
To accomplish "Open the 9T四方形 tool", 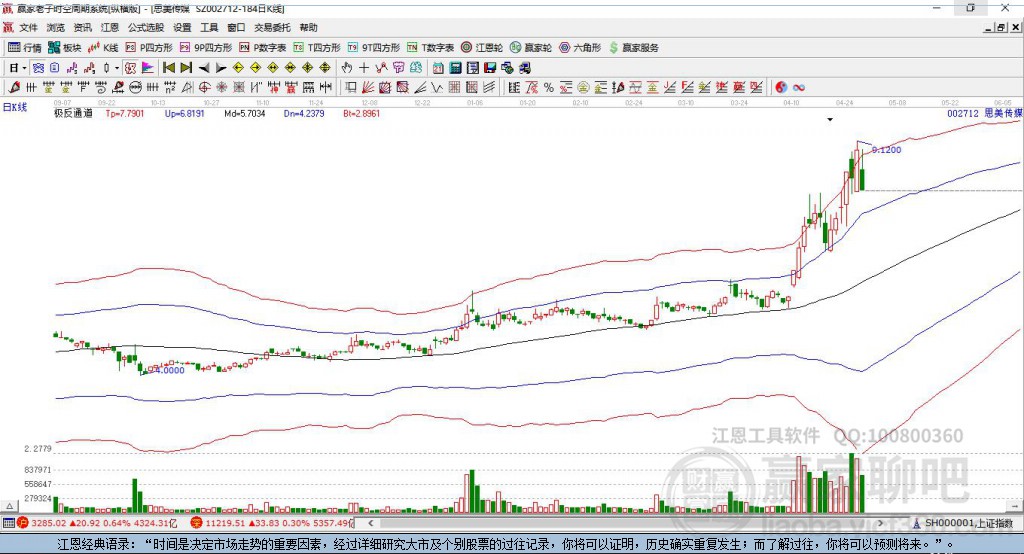I will 374,48.
